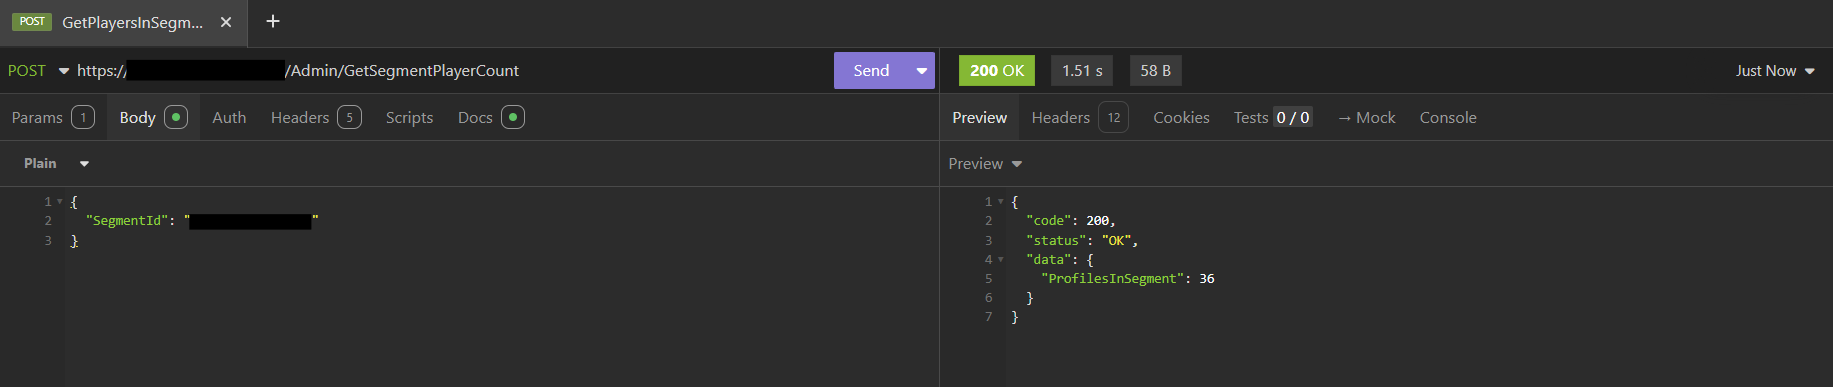Click the request URL field
The image size is (1833, 387).
pyautogui.click(x=450, y=71)
